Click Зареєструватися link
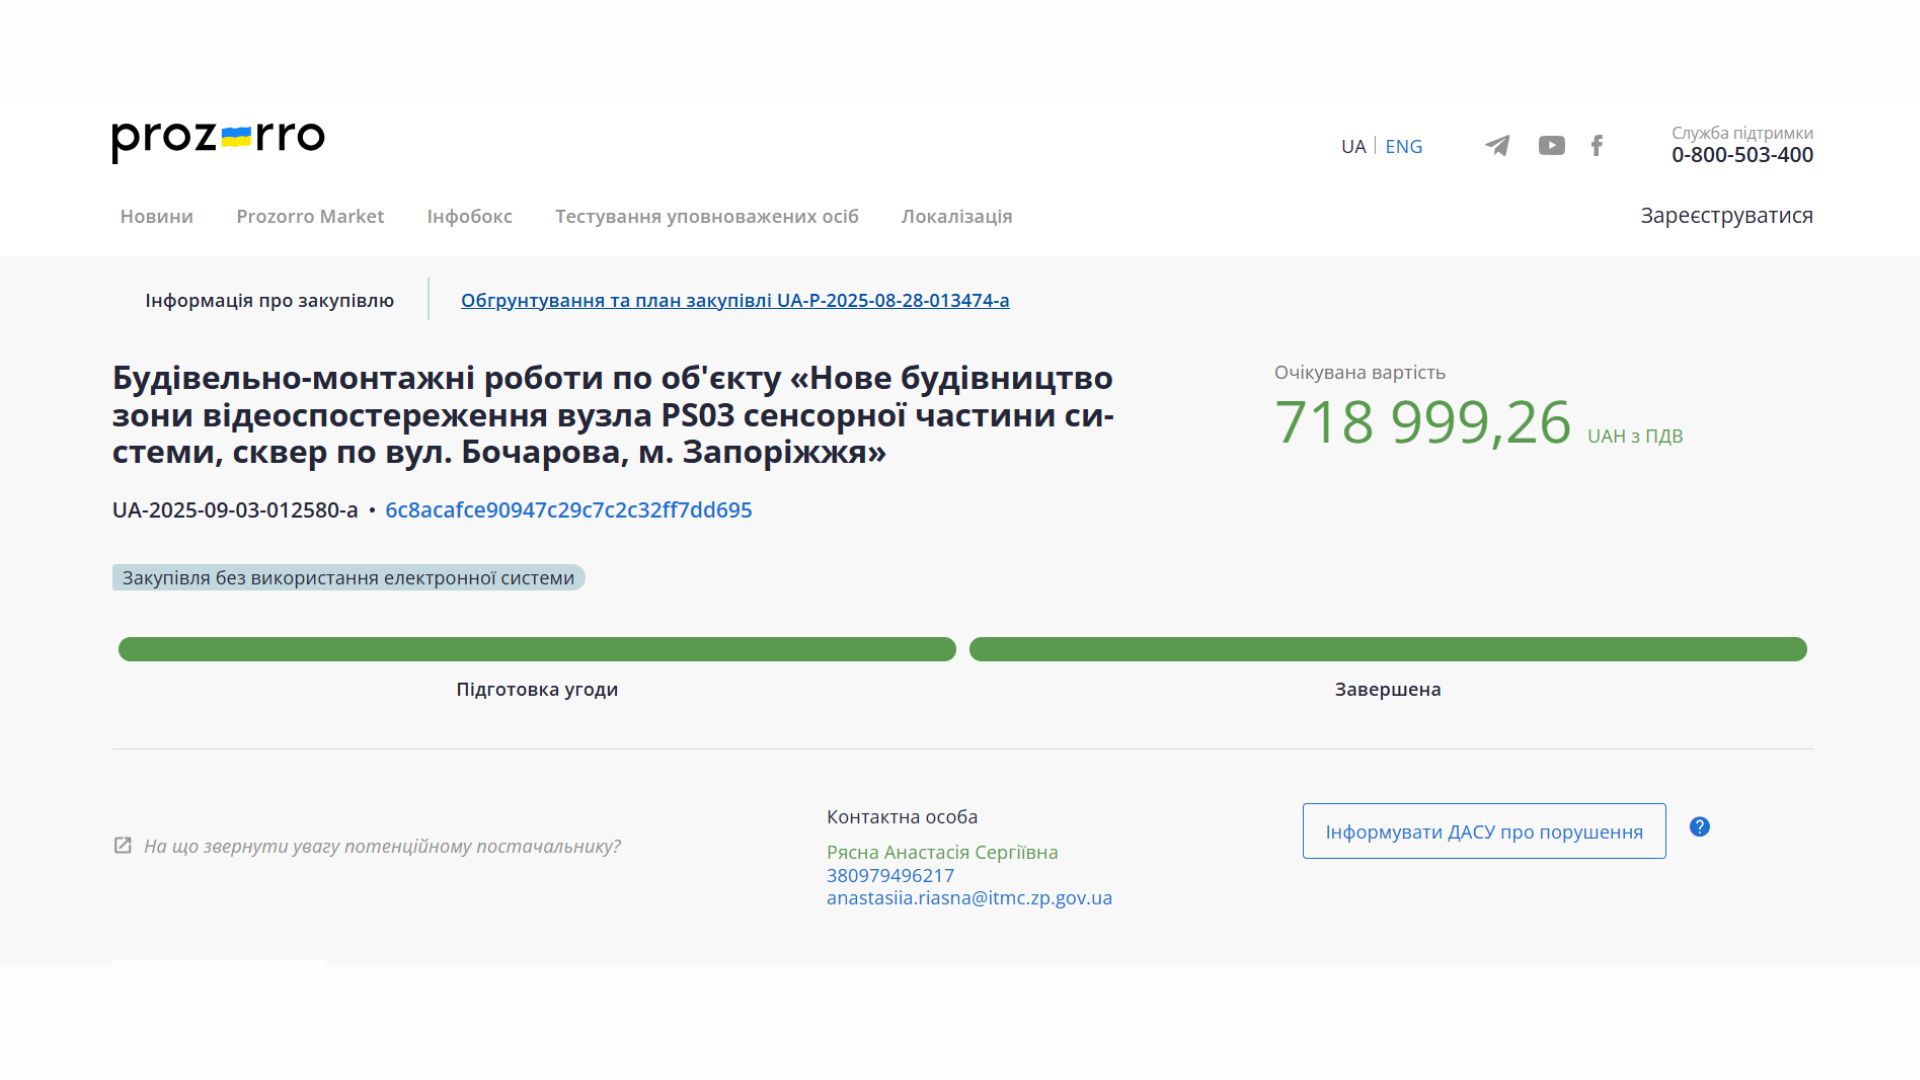 coord(1726,215)
